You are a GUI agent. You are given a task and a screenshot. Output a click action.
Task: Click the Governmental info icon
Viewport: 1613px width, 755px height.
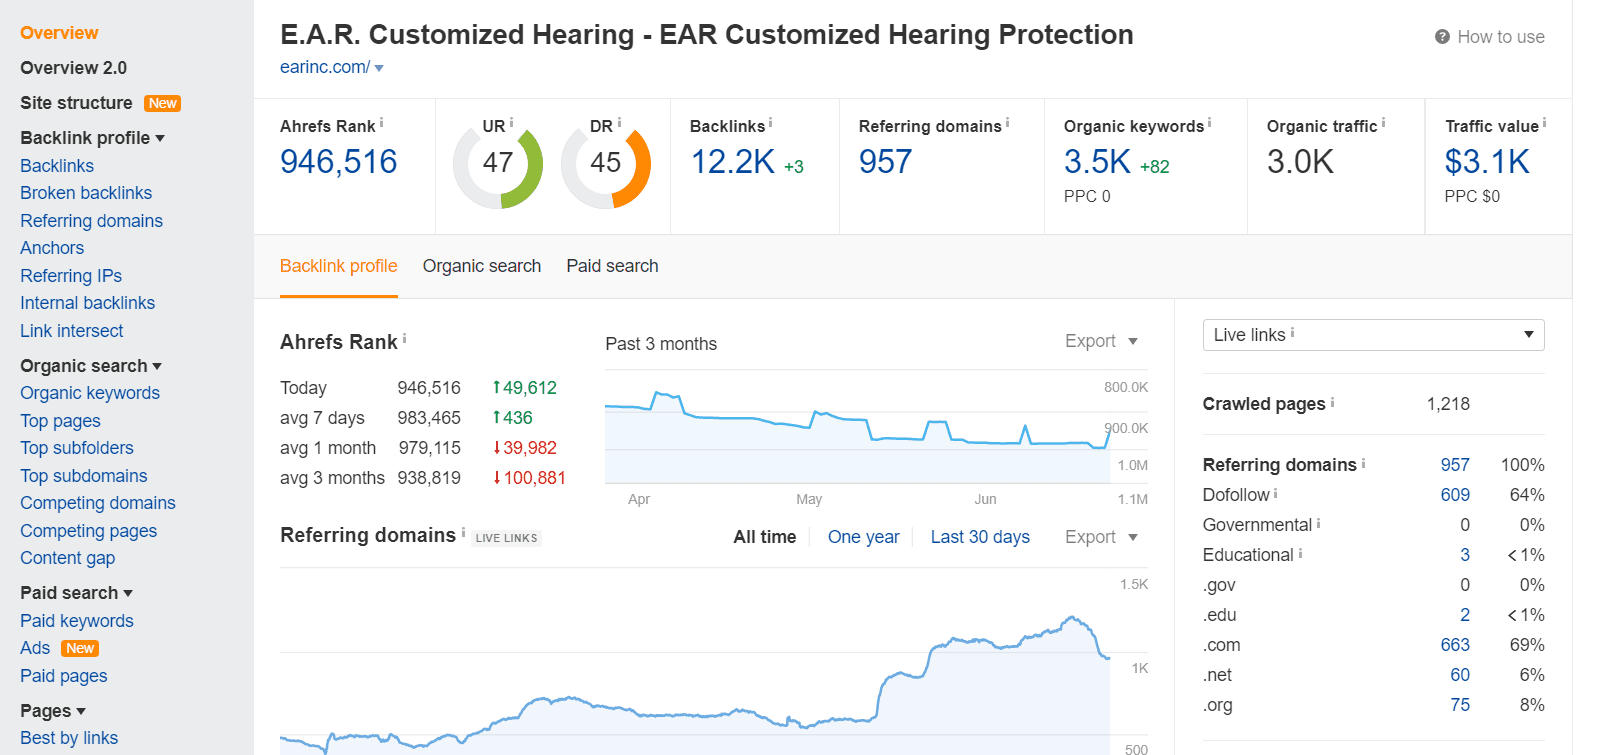[1318, 523]
